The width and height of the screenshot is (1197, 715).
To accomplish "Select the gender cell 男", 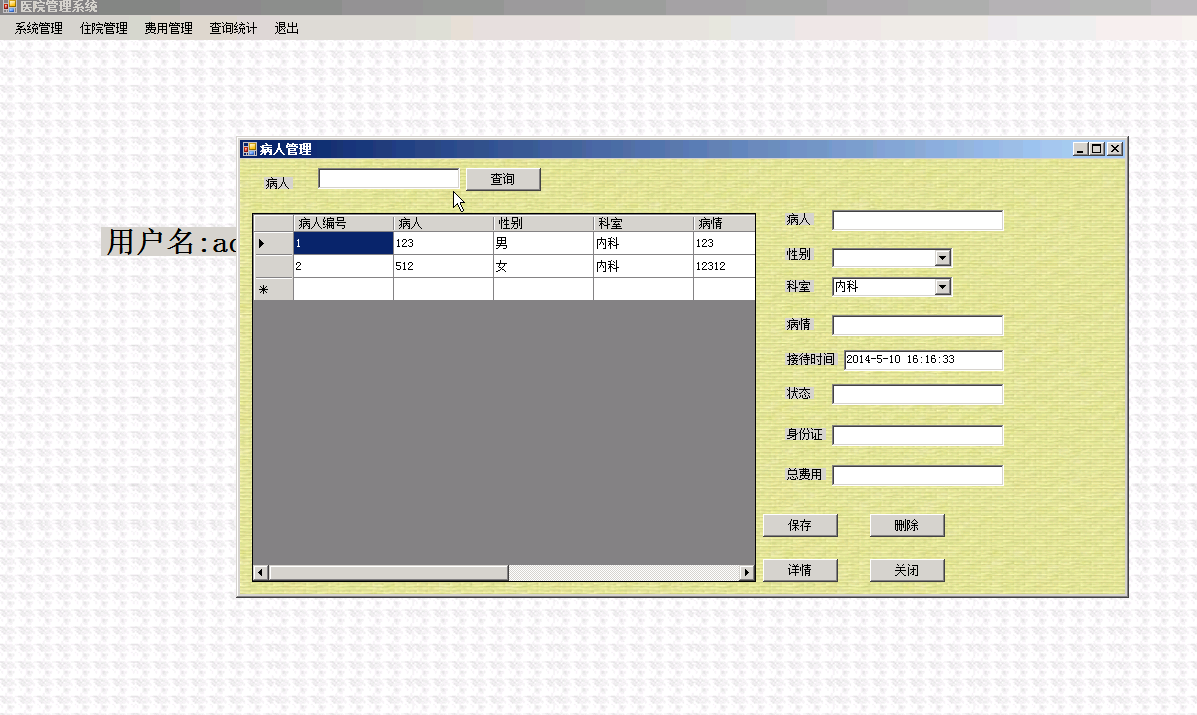I will coord(544,243).
